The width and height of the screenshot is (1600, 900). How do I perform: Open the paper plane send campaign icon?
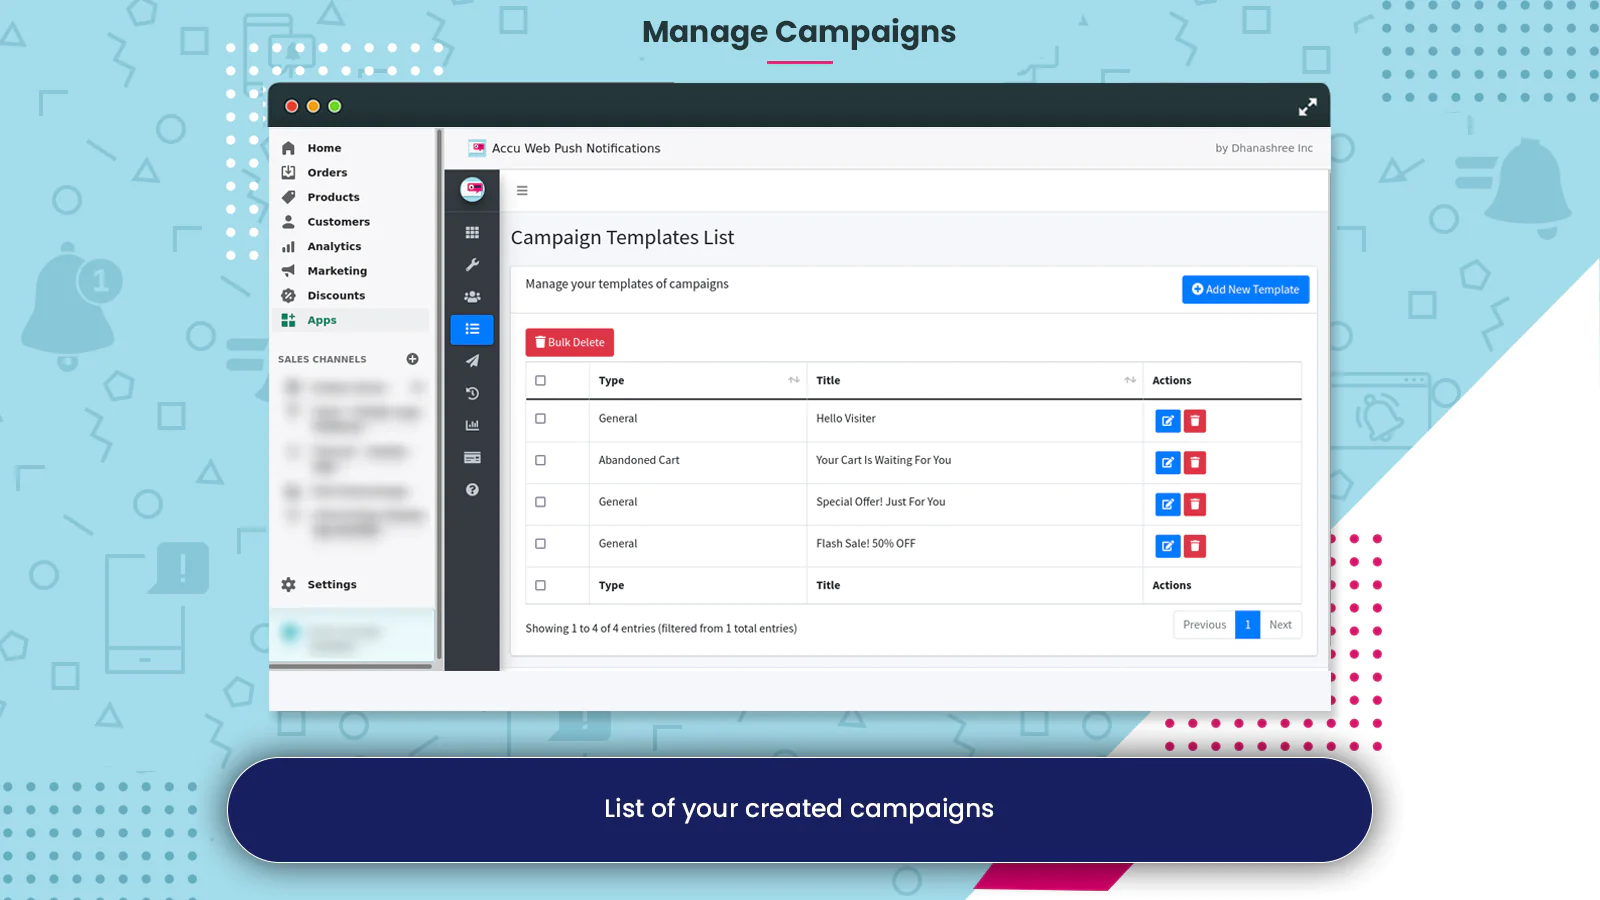point(472,361)
